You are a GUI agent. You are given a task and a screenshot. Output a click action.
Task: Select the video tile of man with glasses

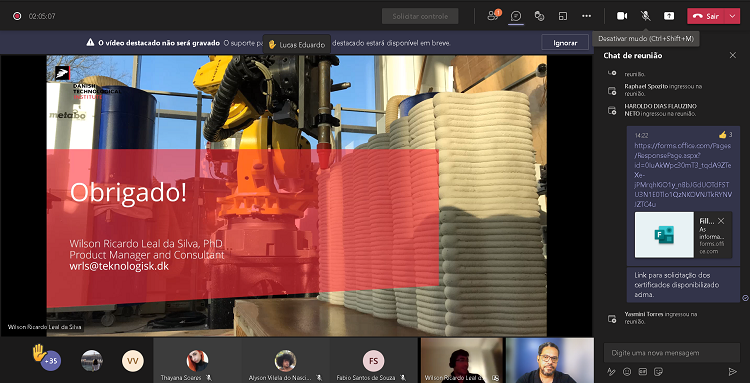coord(549,361)
